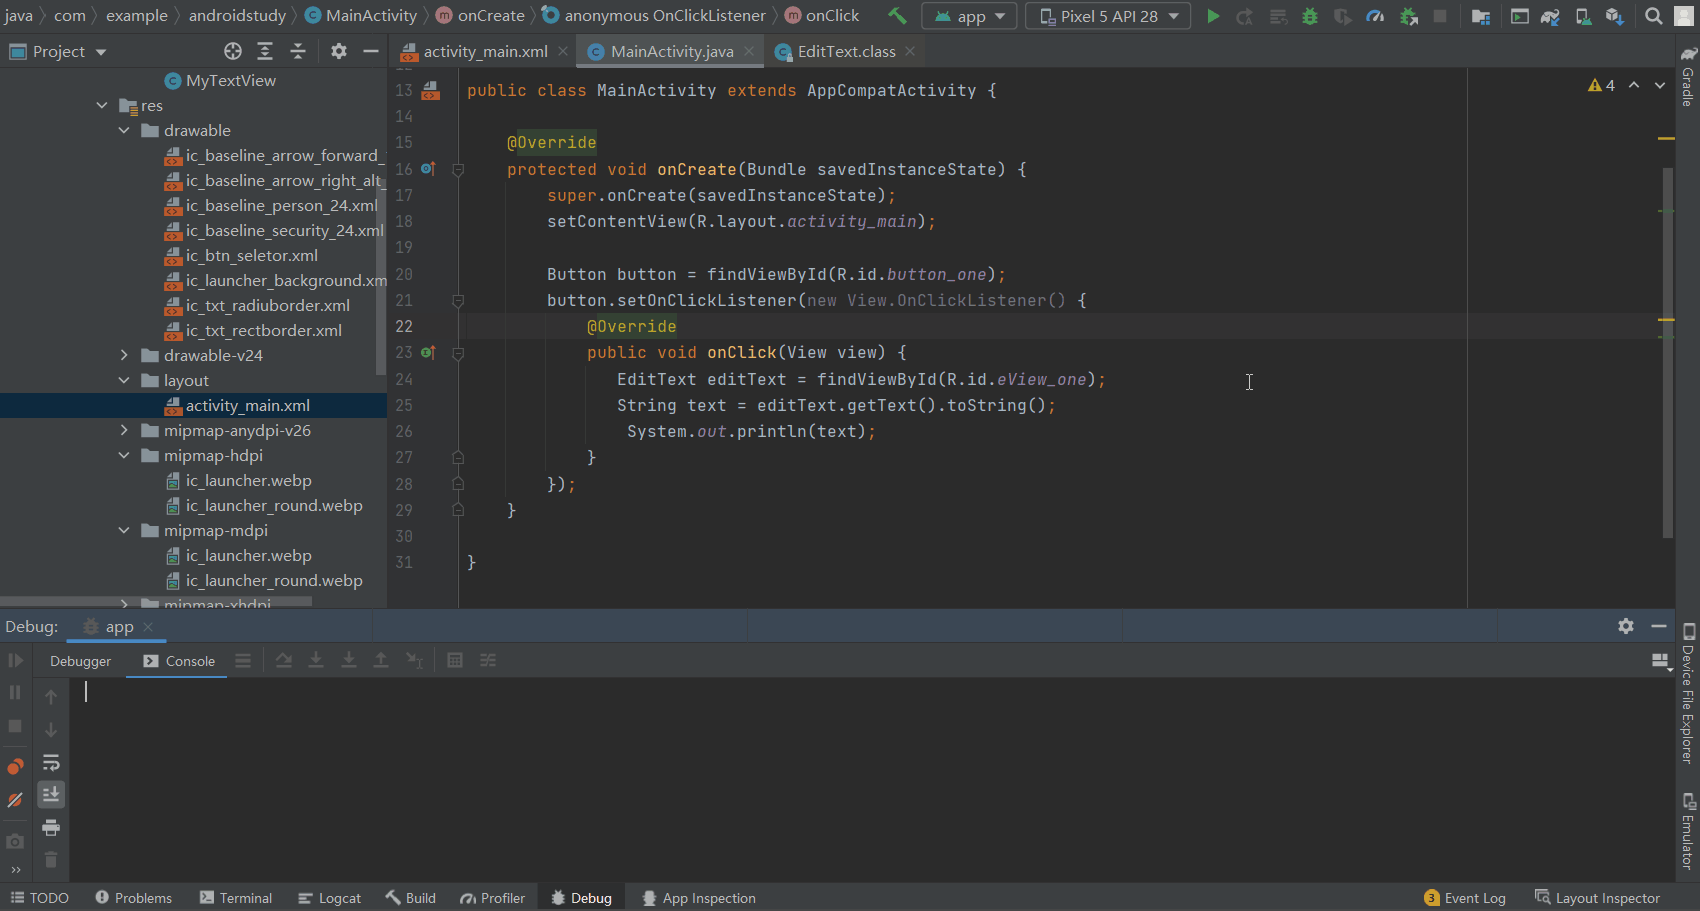
Task: Open the profiler gauge icon in toolbar
Action: (x=1375, y=16)
